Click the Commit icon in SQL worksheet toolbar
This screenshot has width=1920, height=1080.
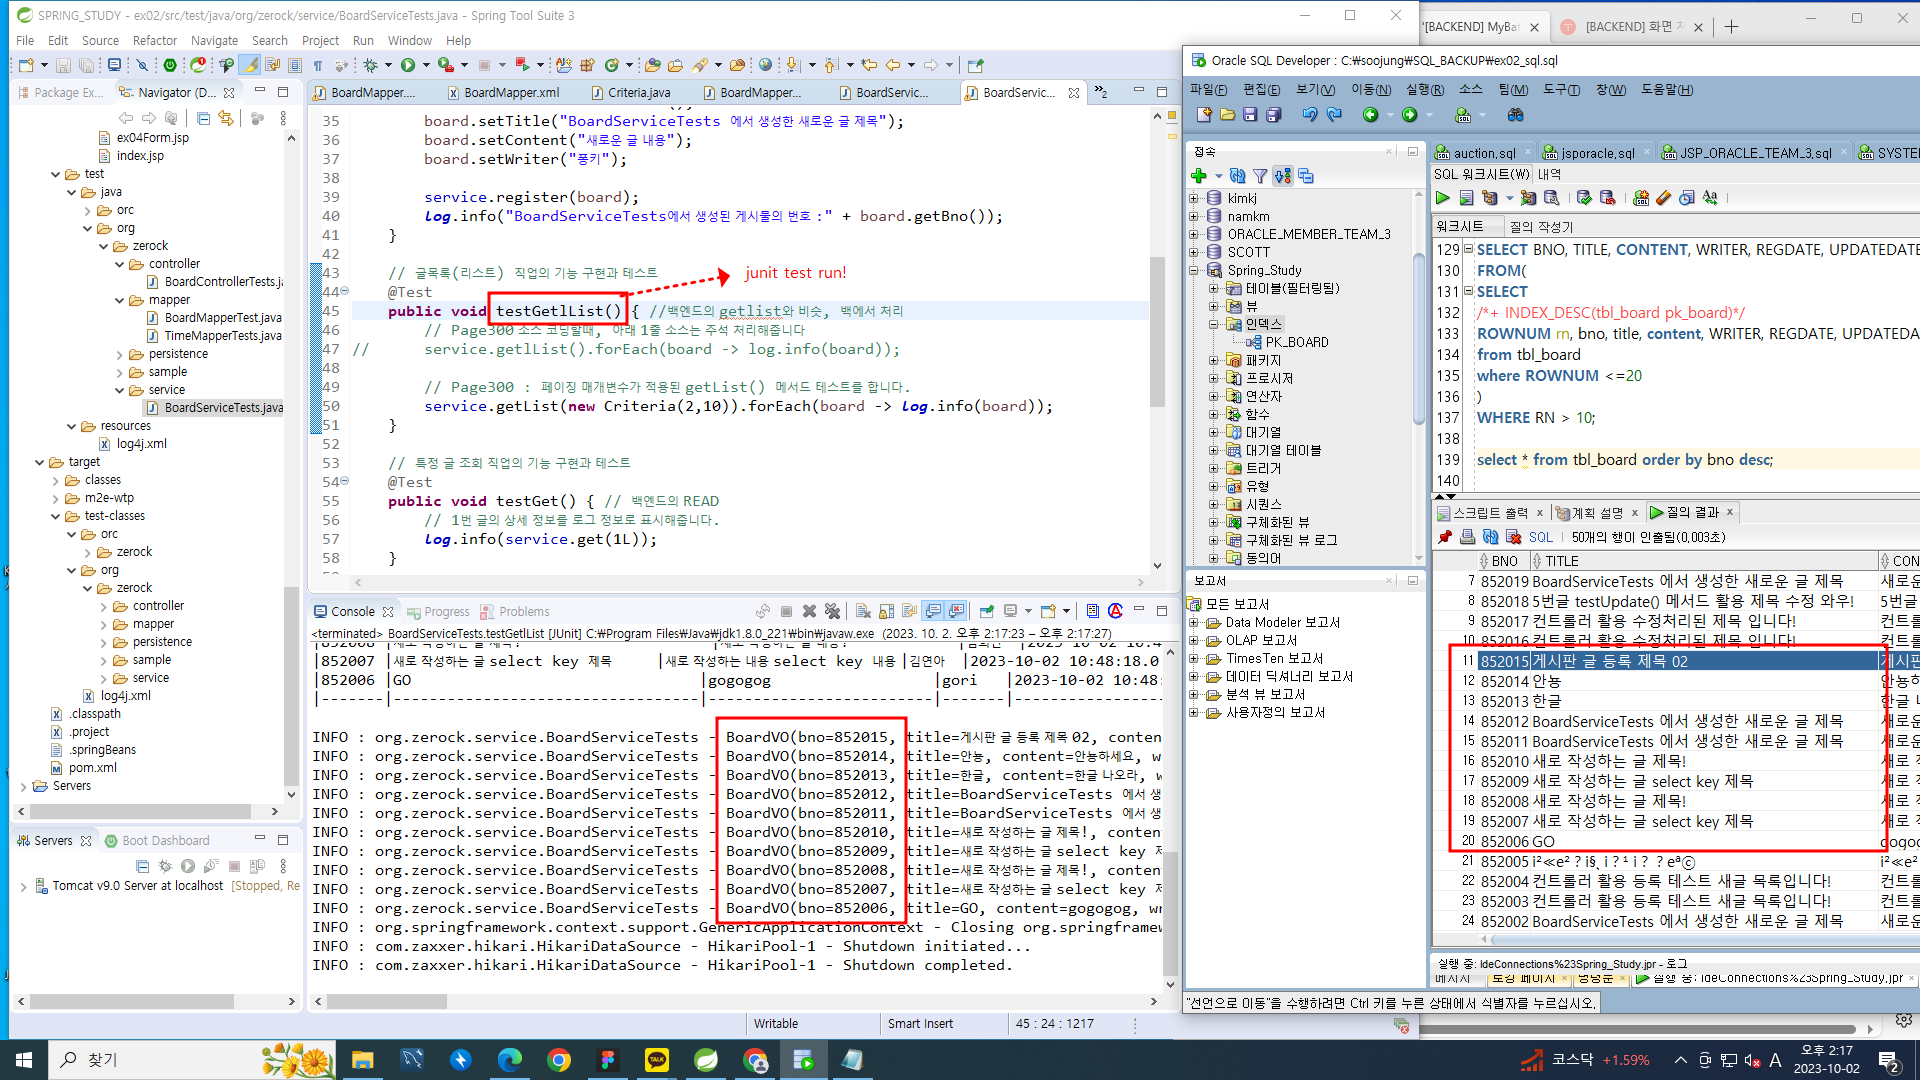click(1584, 198)
